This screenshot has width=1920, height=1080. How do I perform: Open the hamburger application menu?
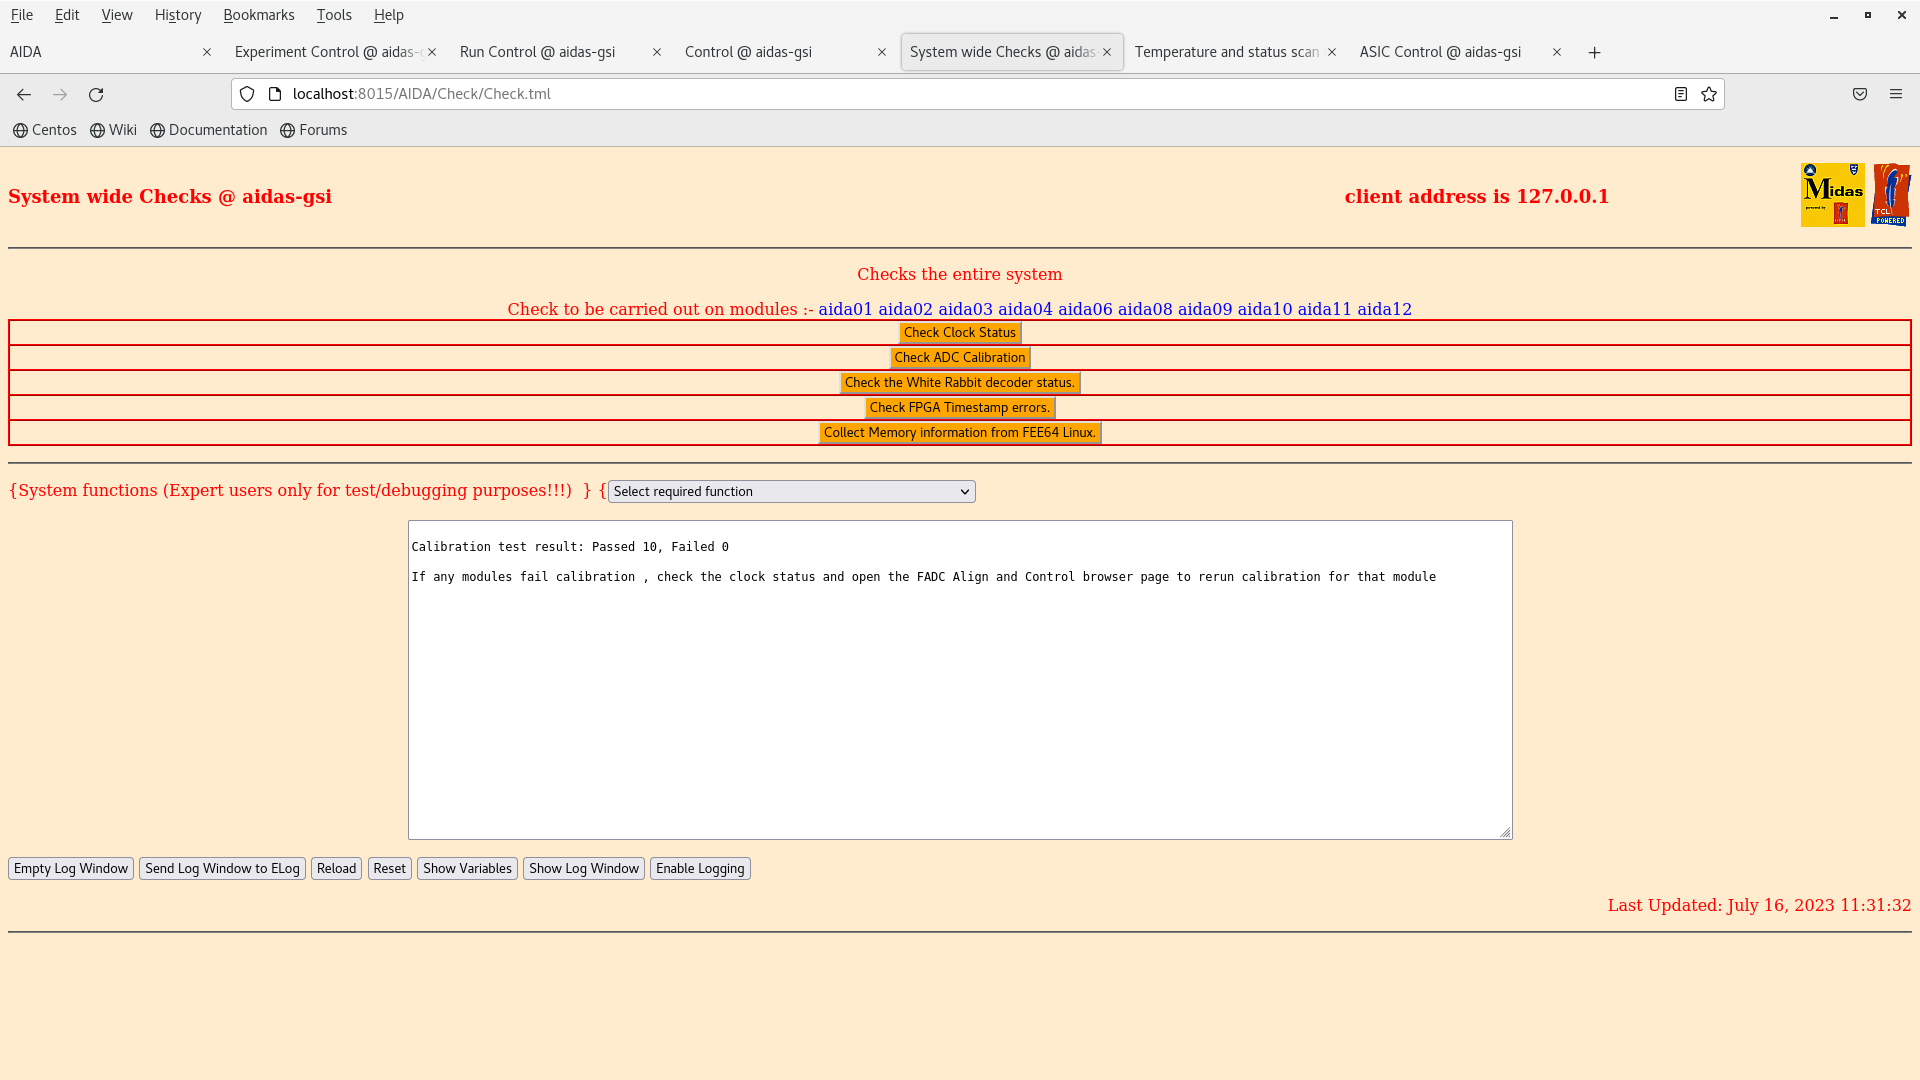coord(1896,94)
